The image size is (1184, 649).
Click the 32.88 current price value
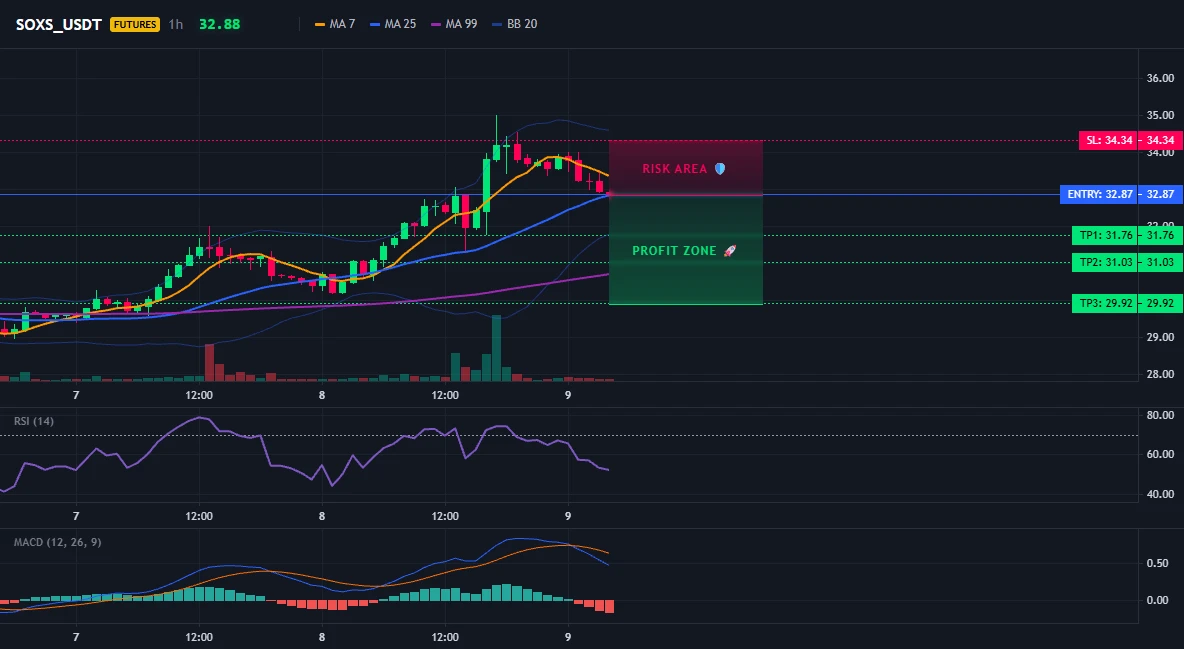pyautogui.click(x=220, y=24)
